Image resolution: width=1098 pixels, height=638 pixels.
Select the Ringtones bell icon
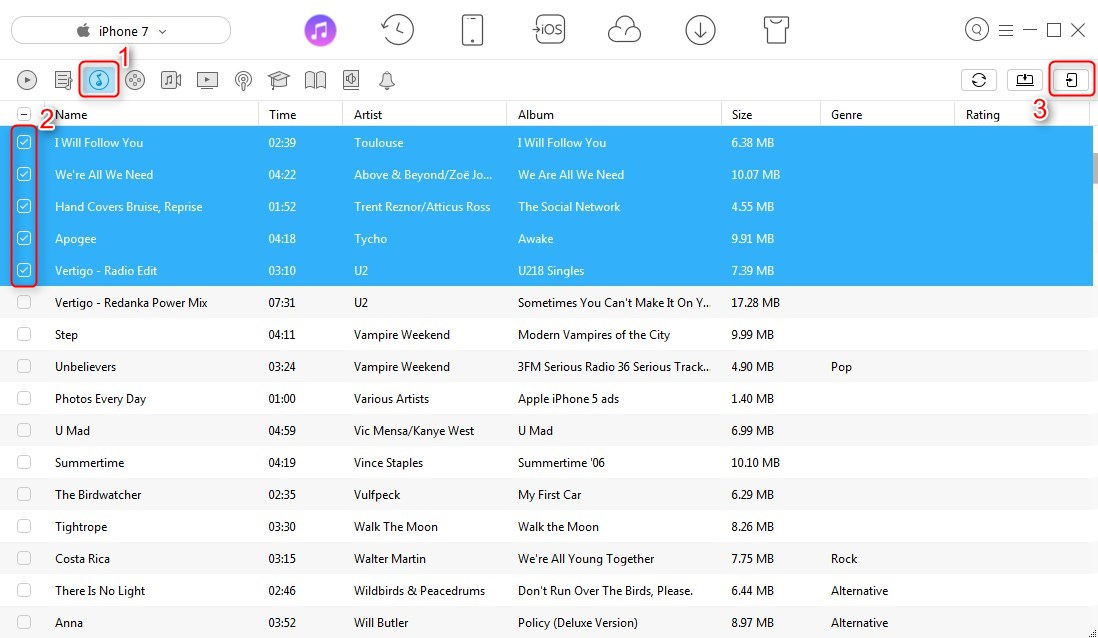387,81
